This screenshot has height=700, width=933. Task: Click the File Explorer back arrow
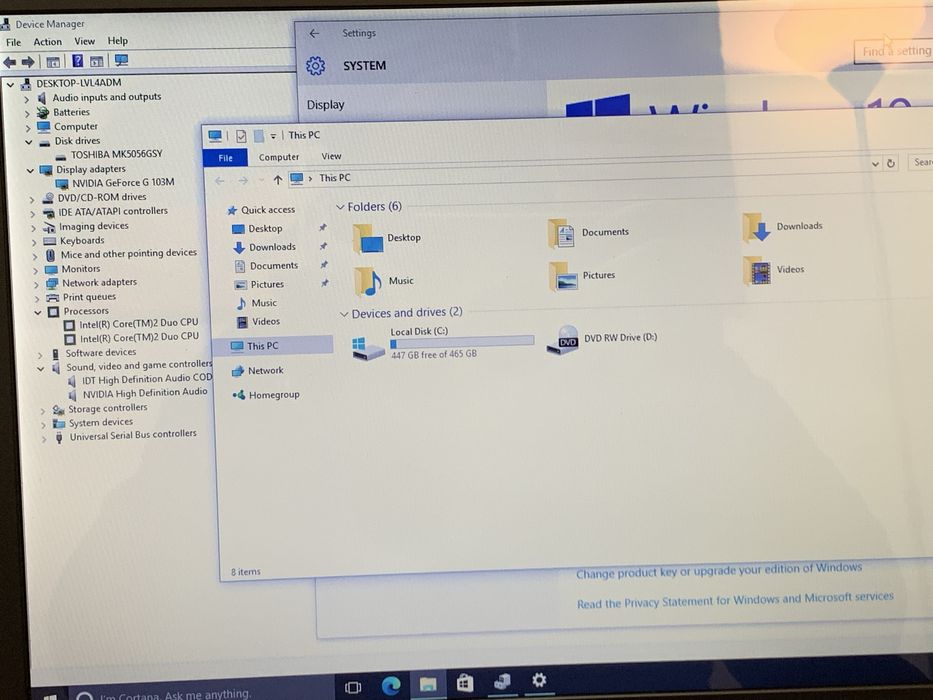click(220, 180)
